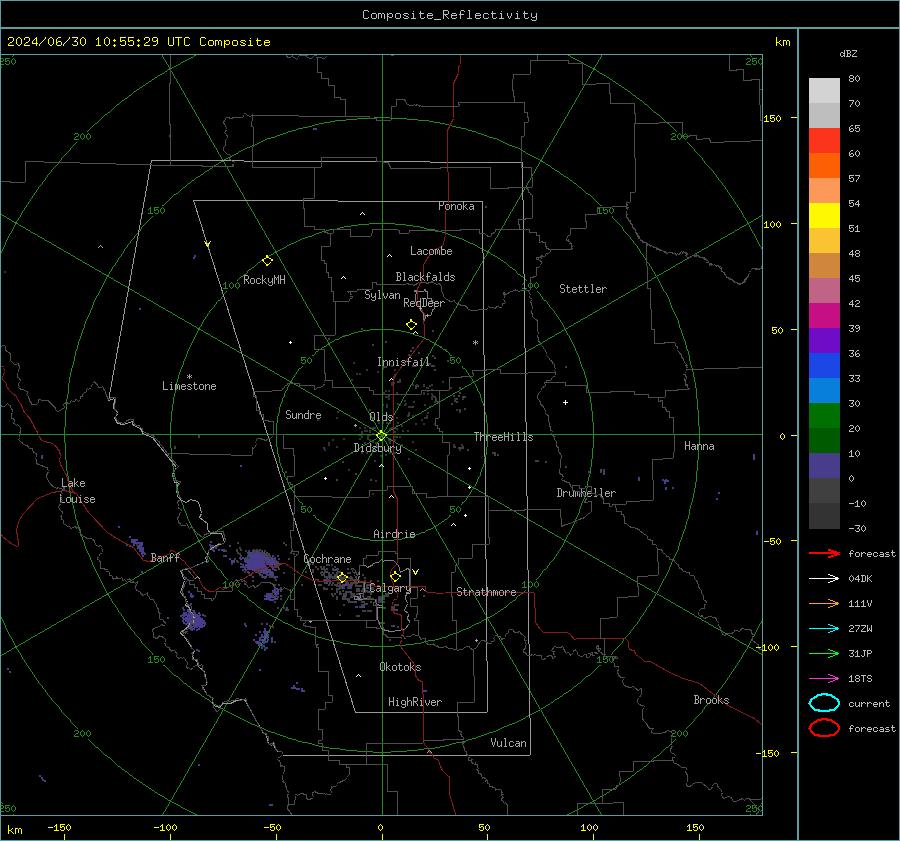The width and height of the screenshot is (900, 841).
Task: Click the Banff label
Action: 165,557
